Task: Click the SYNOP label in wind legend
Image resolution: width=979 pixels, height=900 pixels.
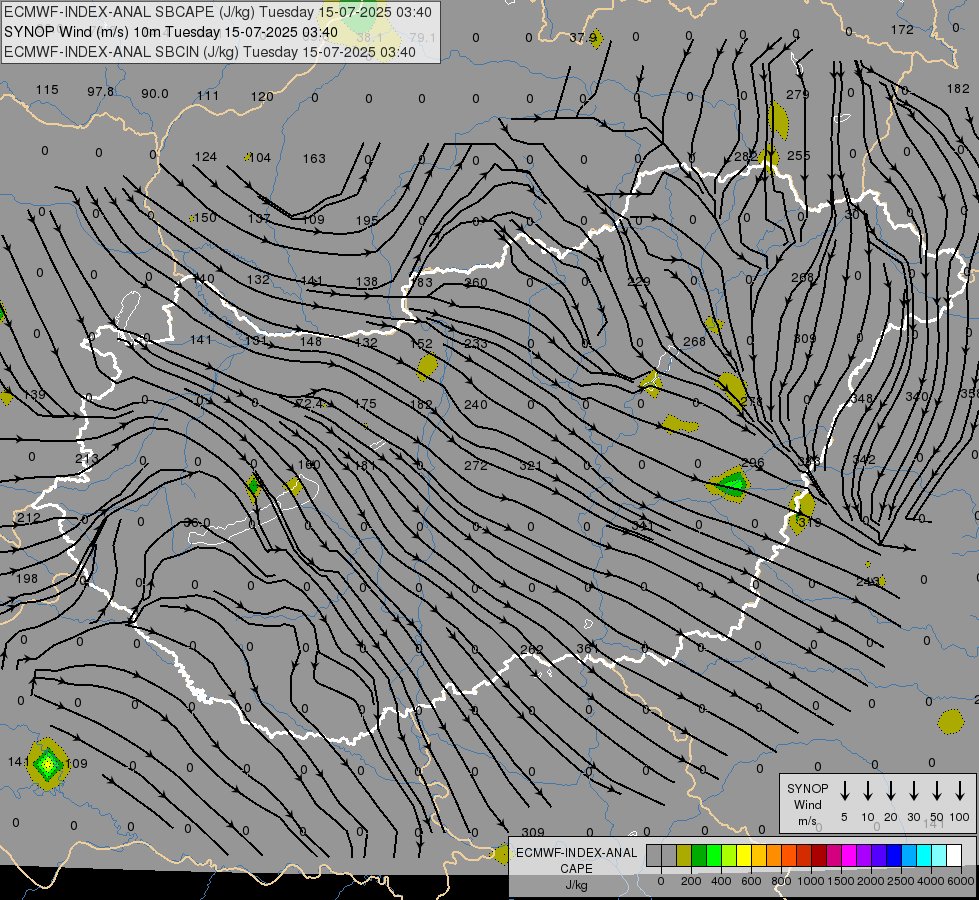Action: pyautogui.click(x=807, y=788)
